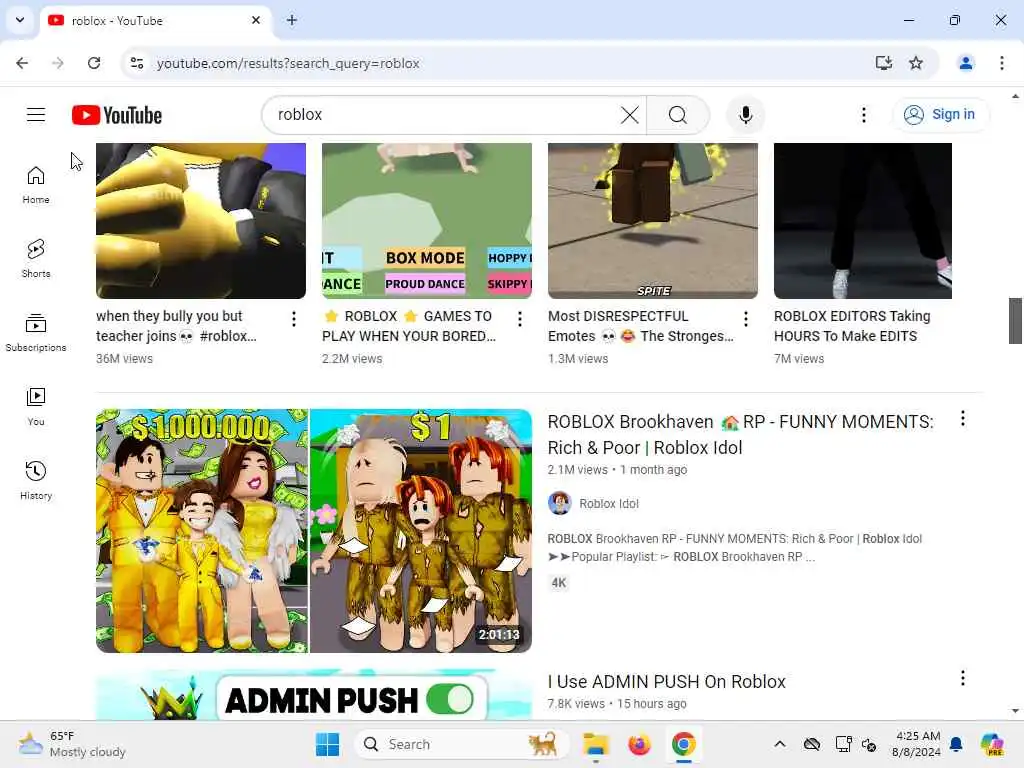The width and height of the screenshot is (1024, 768).
Task: Install YouTube app icon in address bar
Action: 884,63
